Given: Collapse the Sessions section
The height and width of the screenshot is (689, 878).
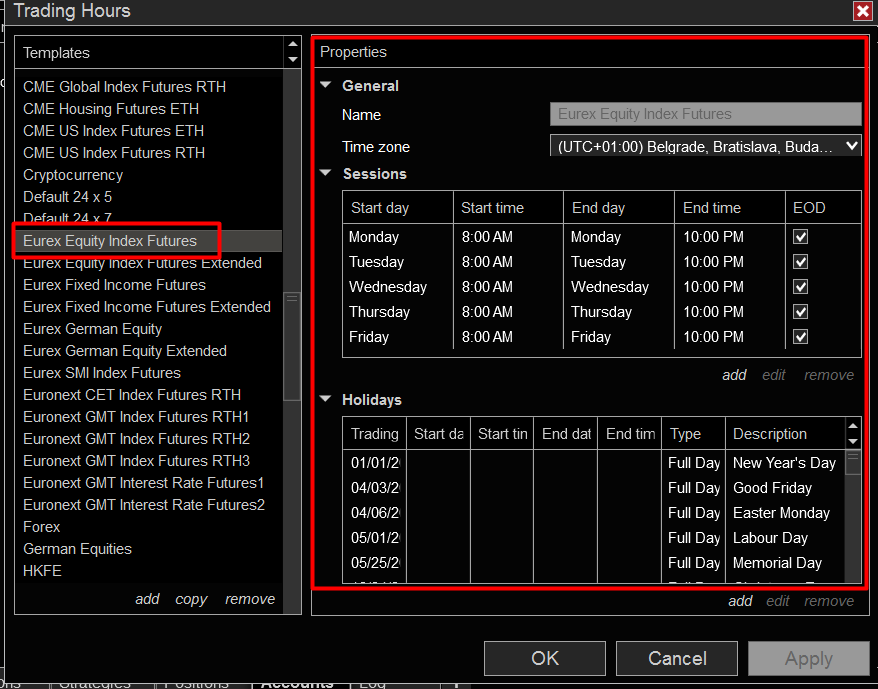Looking at the screenshot, I should point(325,173).
